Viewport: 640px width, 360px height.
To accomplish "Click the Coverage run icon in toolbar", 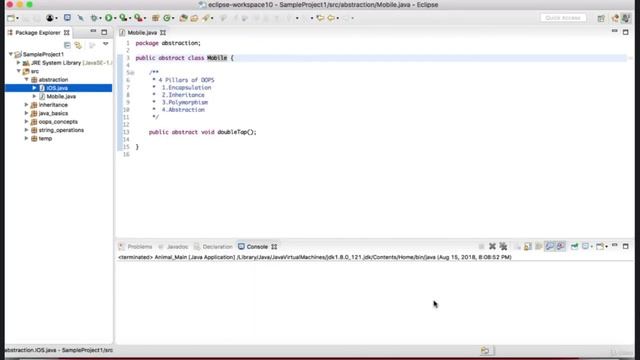I will 123,18.
